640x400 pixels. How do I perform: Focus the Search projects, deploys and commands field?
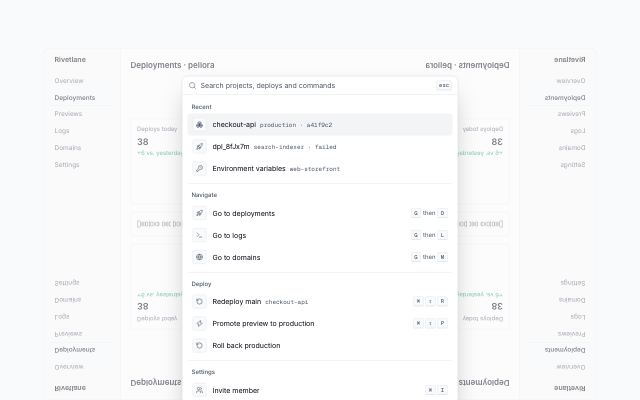click(x=316, y=86)
